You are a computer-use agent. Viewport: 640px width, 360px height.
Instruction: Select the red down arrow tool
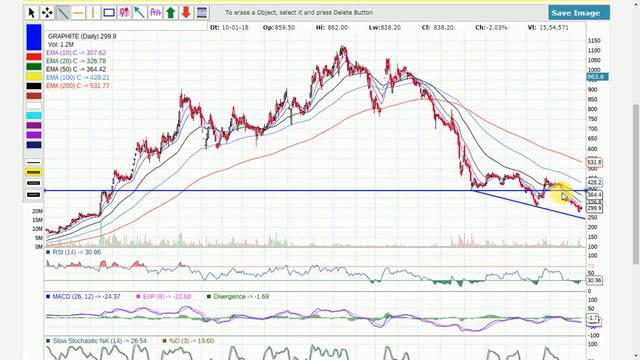[187, 13]
